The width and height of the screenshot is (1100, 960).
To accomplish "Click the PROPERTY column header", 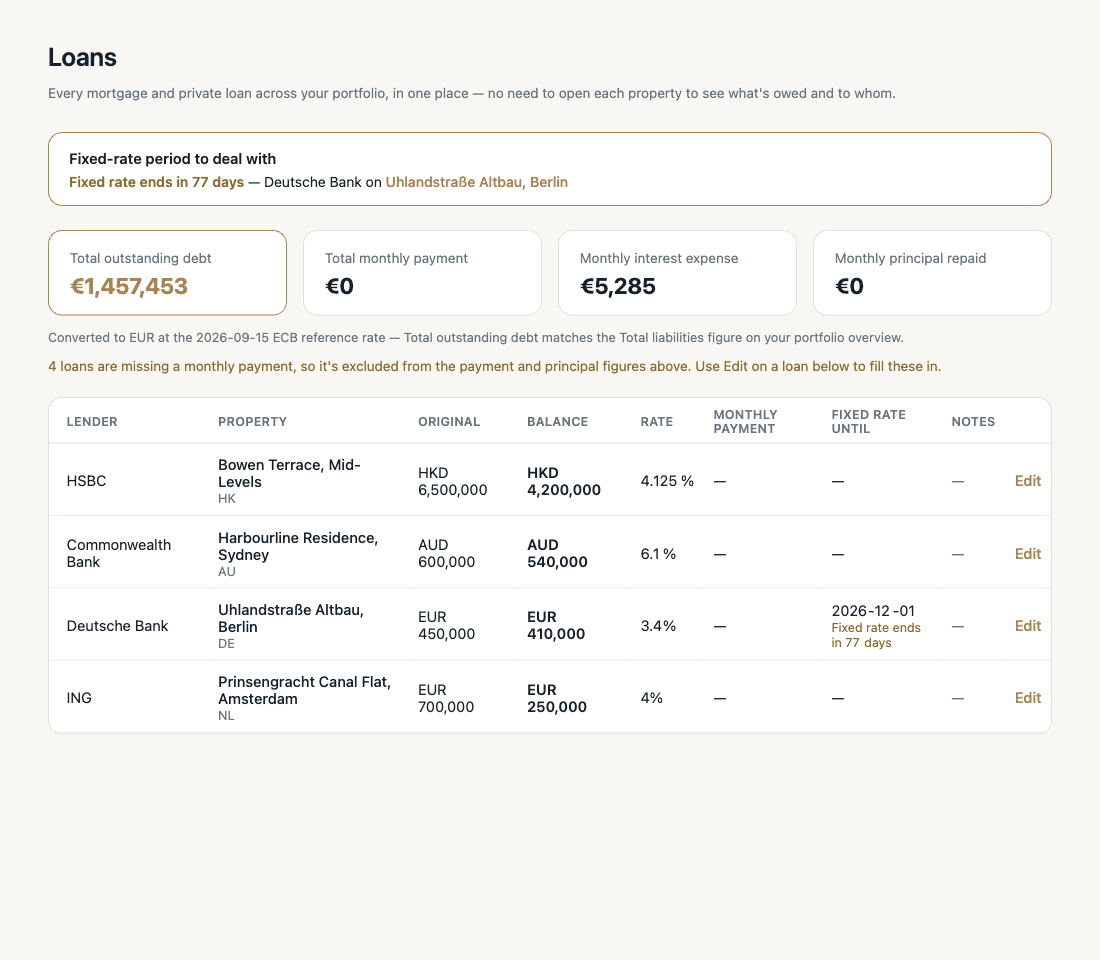I will pyautogui.click(x=253, y=422).
